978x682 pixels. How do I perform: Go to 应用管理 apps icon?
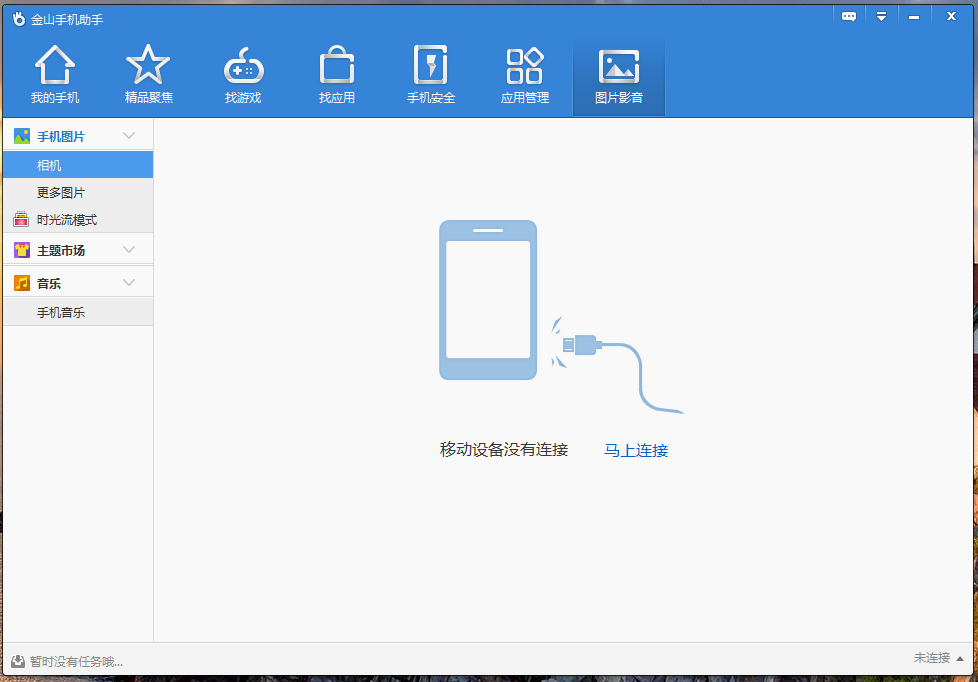coord(525,66)
